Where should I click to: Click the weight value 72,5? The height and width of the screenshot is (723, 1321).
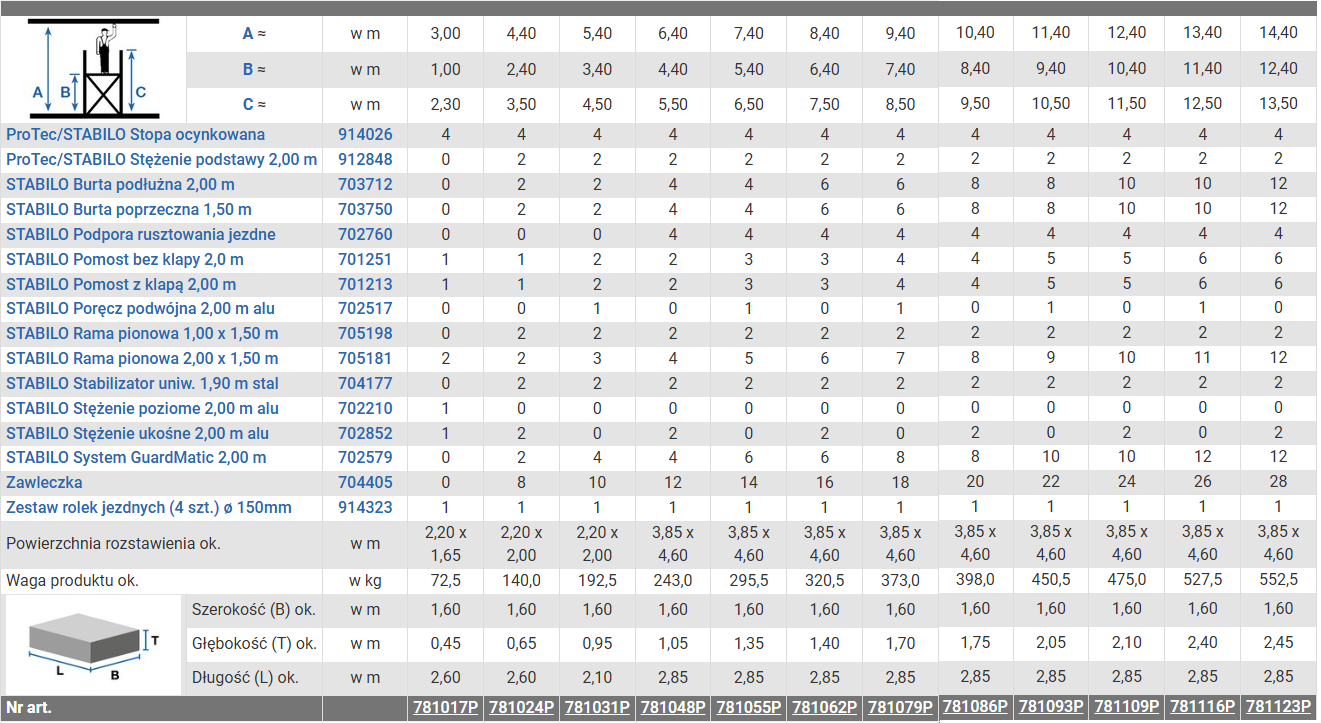446,581
